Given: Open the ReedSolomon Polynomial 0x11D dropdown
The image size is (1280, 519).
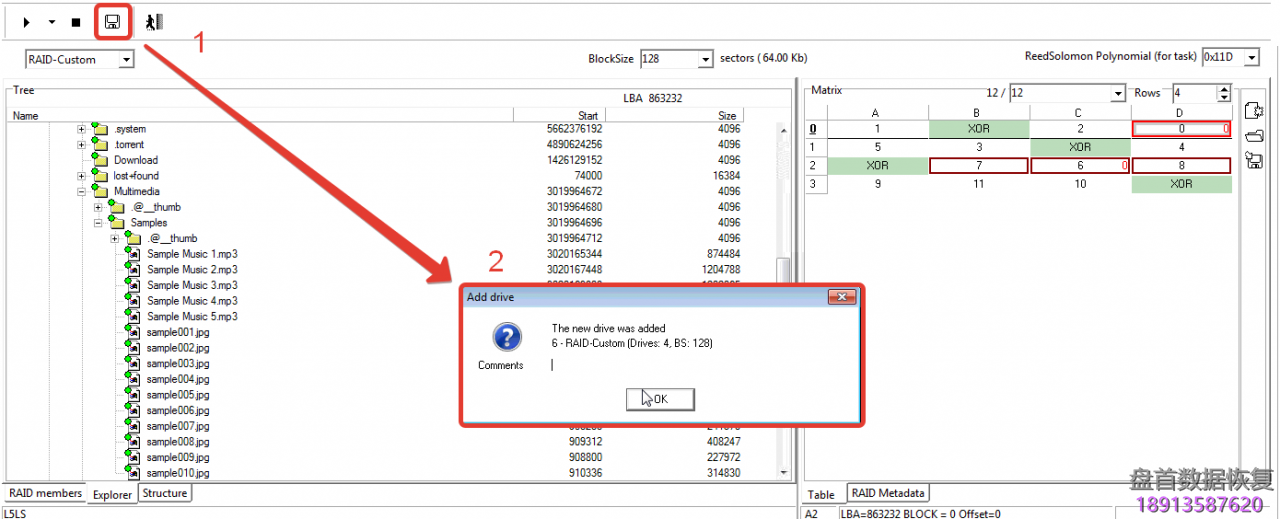Looking at the screenshot, I should 1251,58.
